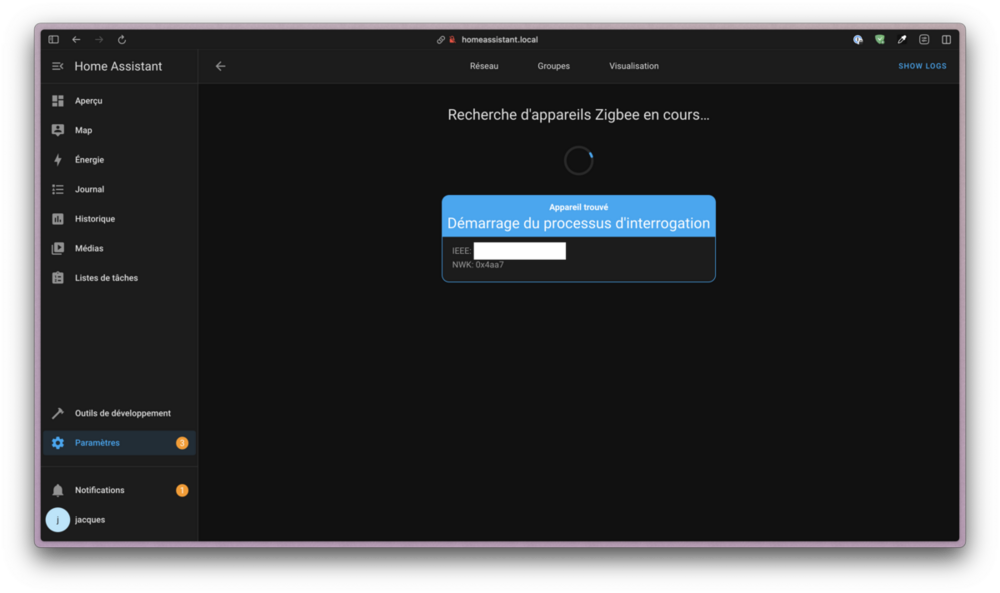Screen dimensions: 1000x593
Task: Open the Outils de développement hammer icon
Action: click(57, 413)
